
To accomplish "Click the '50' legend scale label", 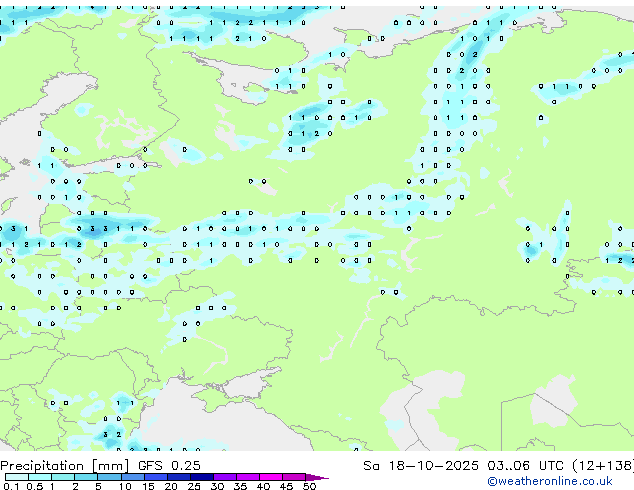I will (x=309, y=486).
